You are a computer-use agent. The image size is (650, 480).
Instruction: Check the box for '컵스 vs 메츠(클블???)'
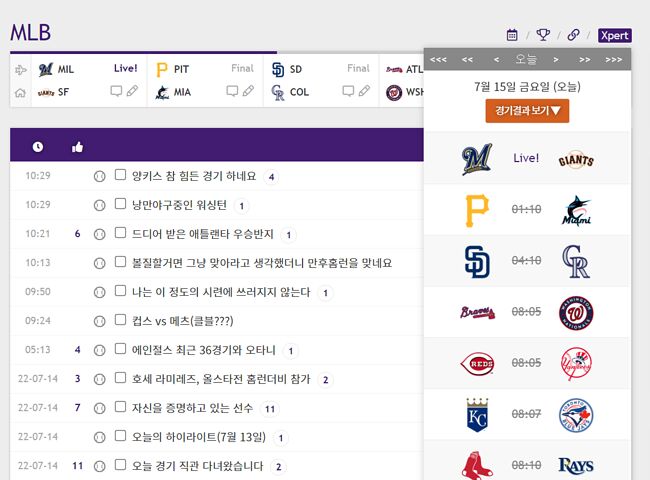[x=120, y=320]
